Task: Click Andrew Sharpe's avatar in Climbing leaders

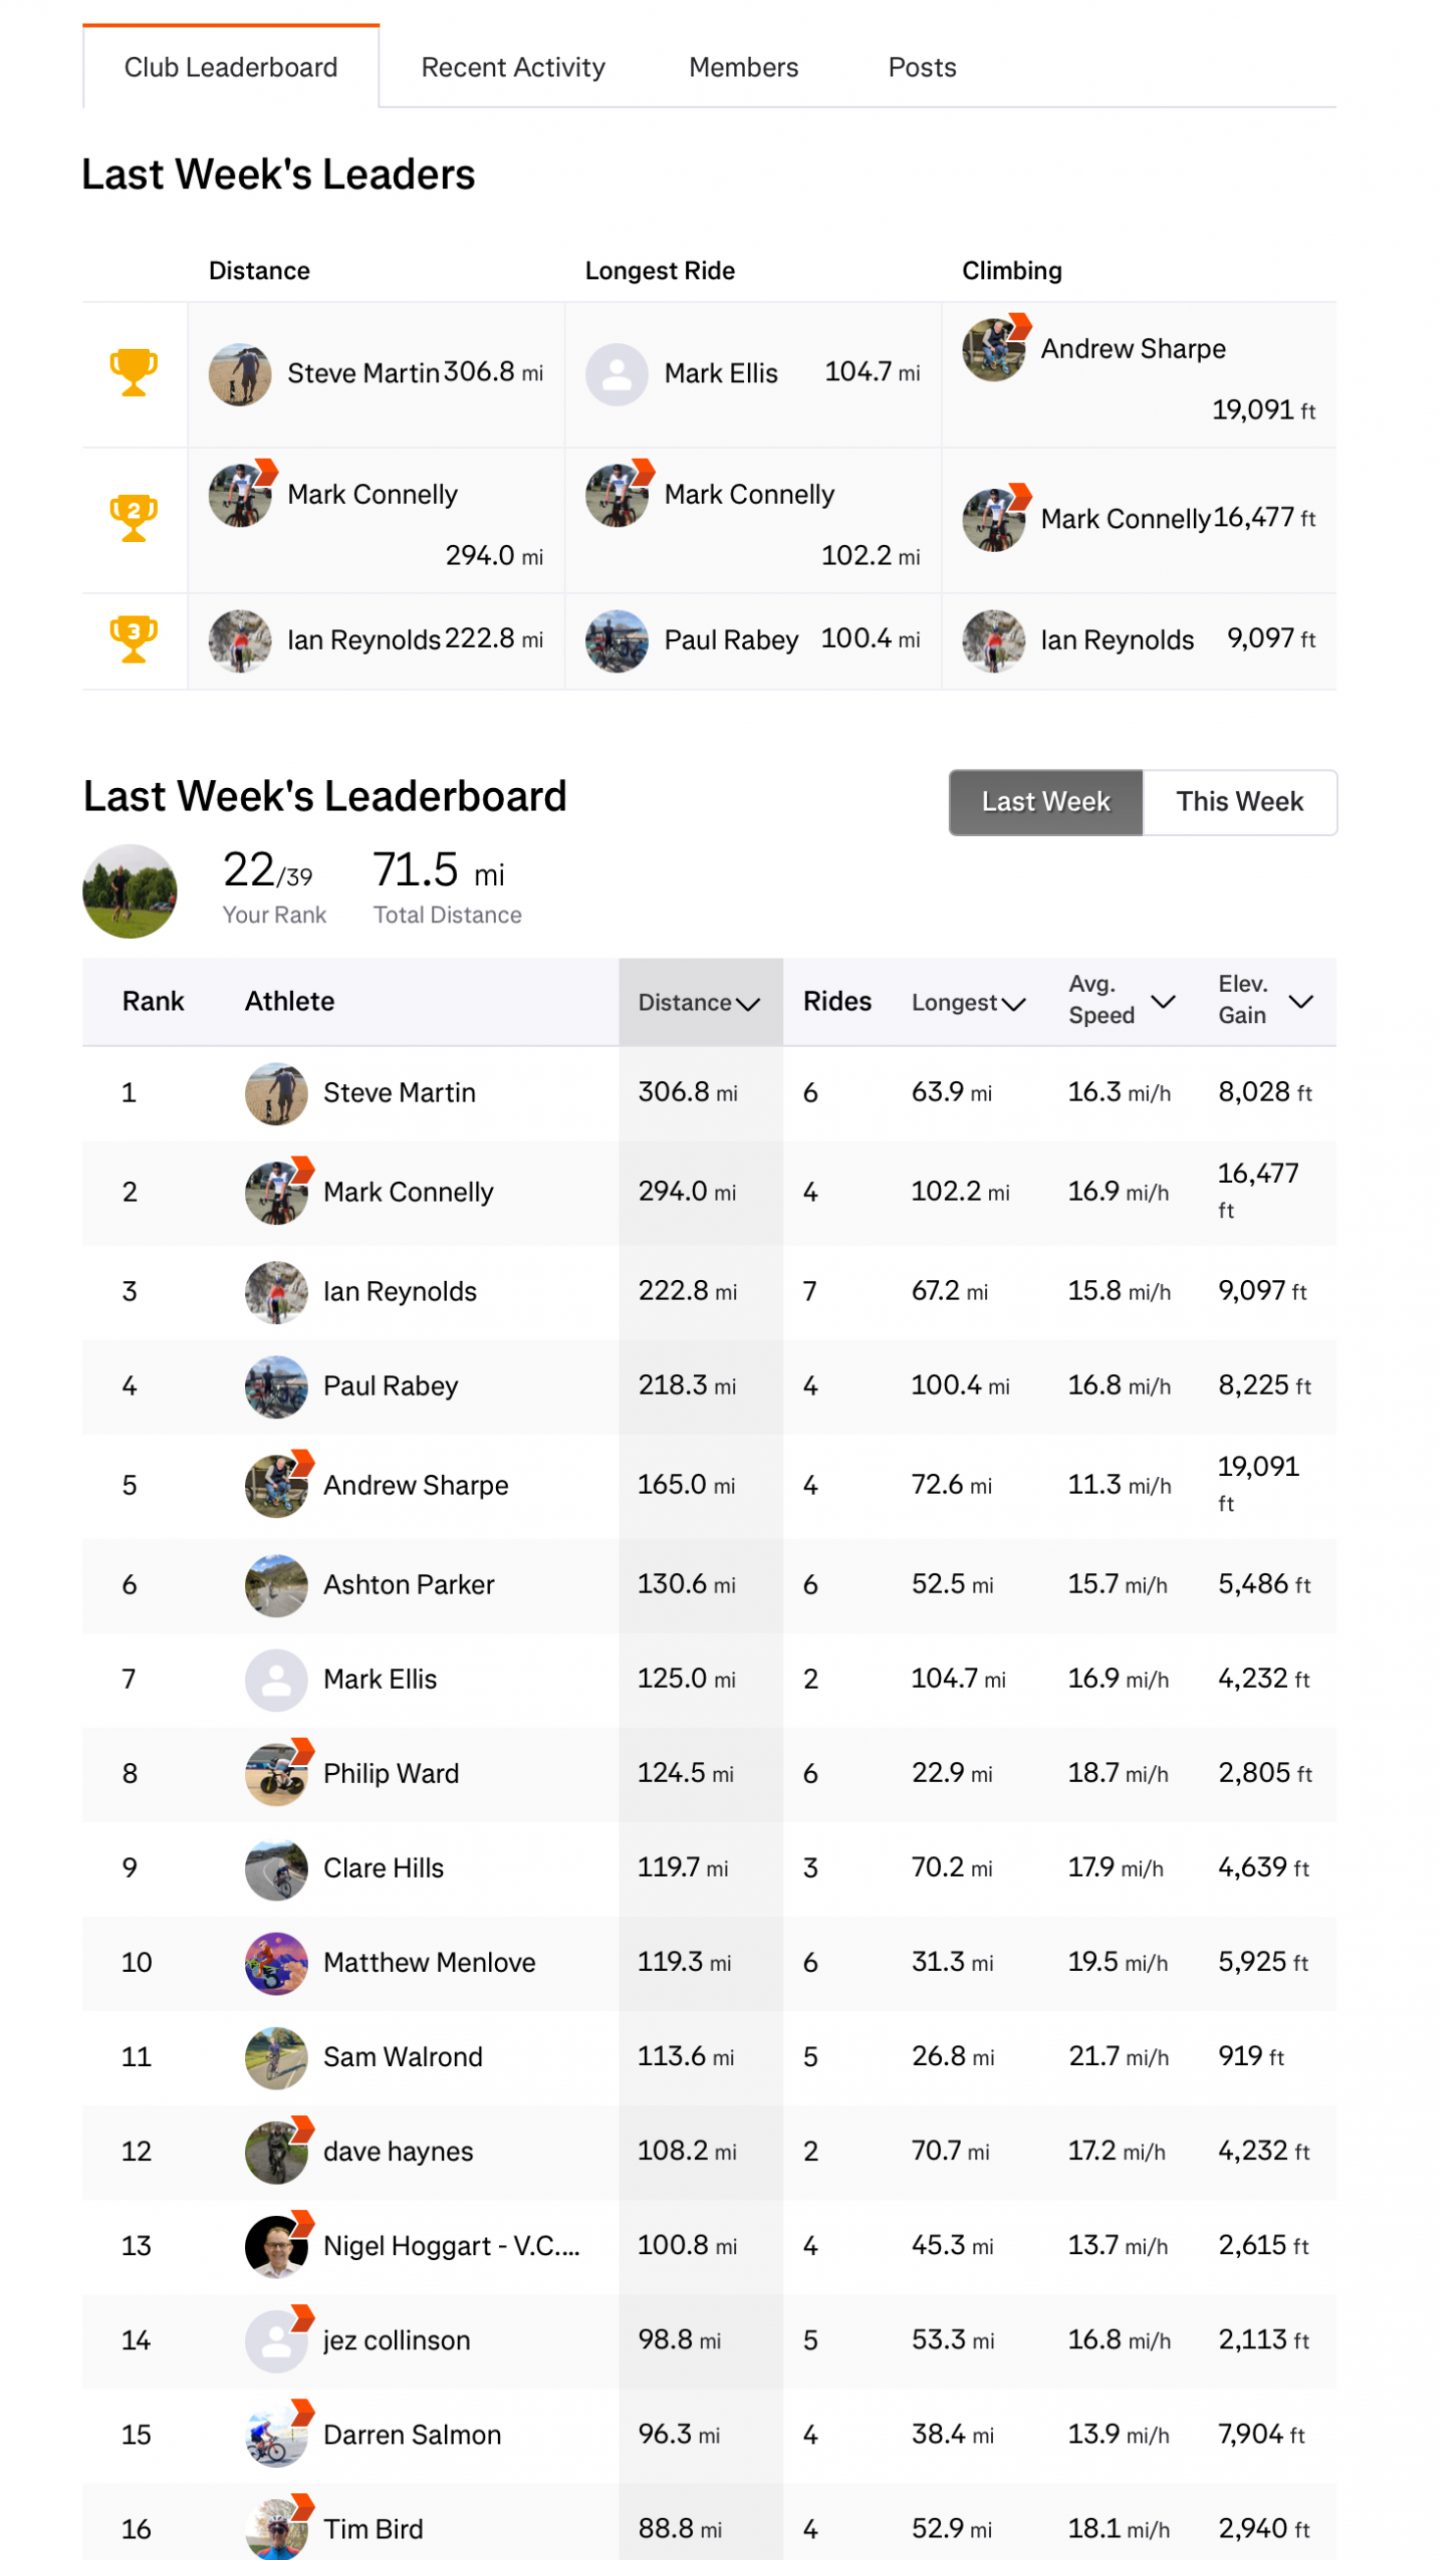Action: 993,349
